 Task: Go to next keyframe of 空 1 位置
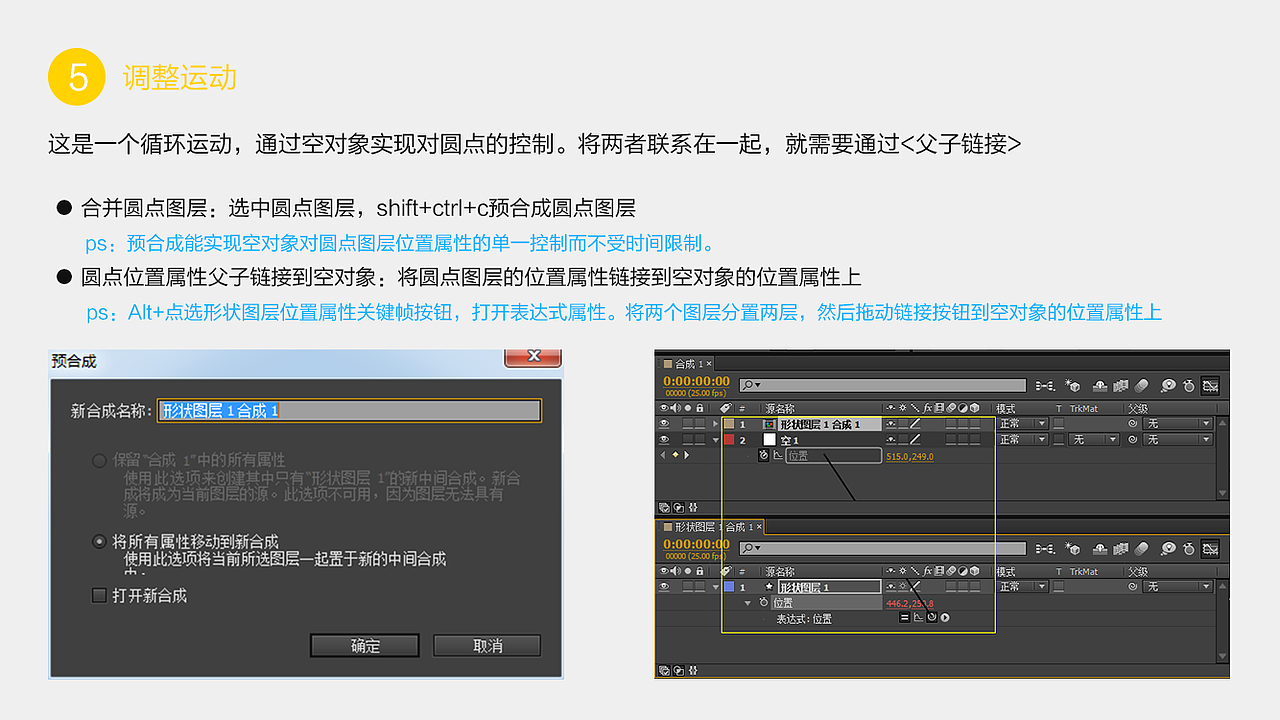687,455
